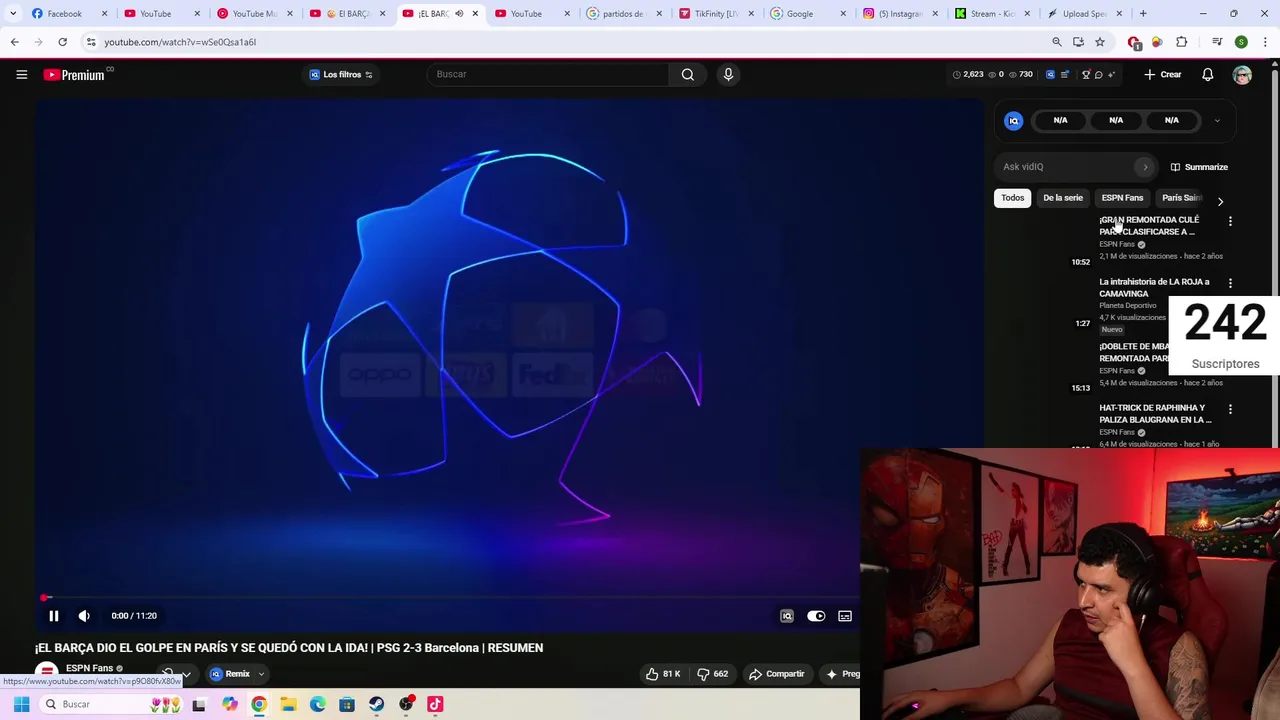Open the account avatar menu

click(x=1242, y=74)
